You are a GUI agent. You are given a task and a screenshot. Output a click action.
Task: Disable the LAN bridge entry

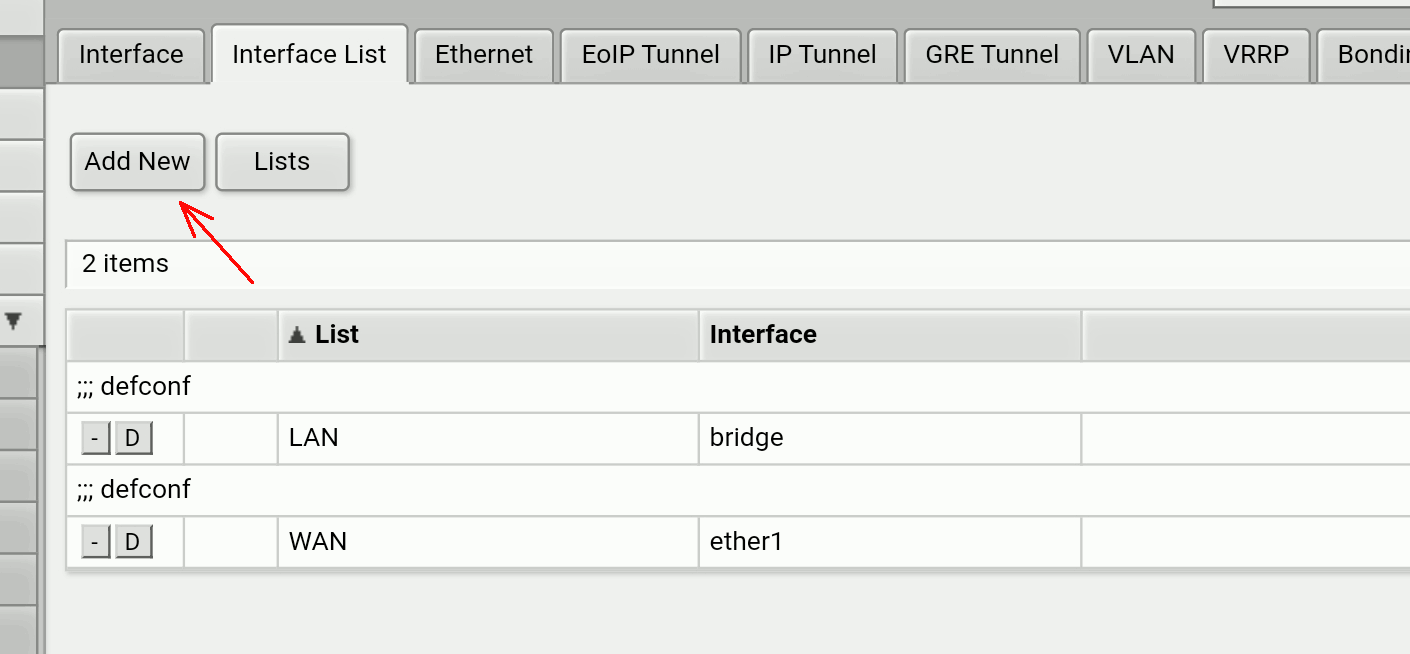[133, 438]
